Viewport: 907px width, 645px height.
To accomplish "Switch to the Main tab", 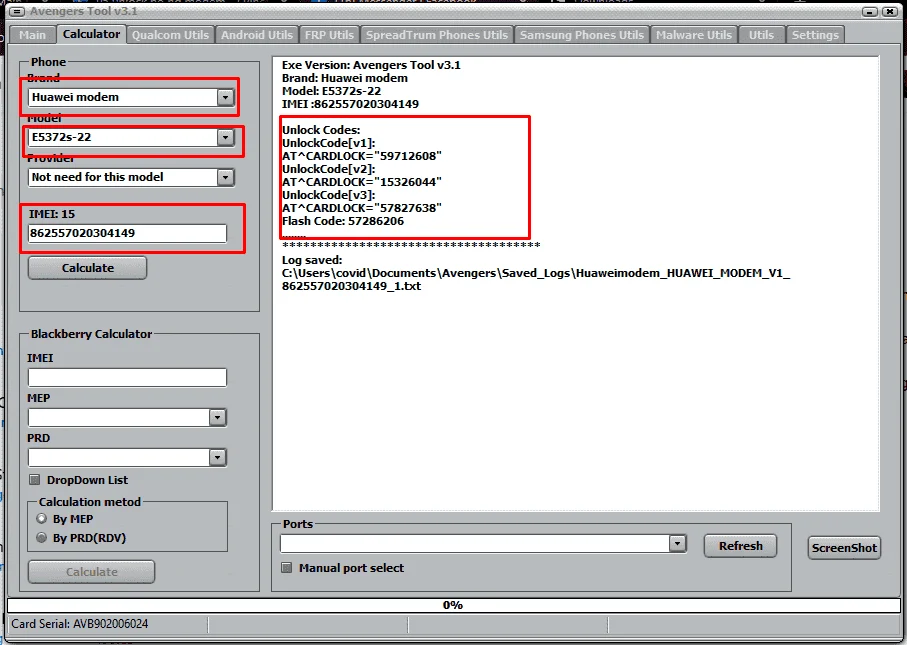I will [32, 35].
